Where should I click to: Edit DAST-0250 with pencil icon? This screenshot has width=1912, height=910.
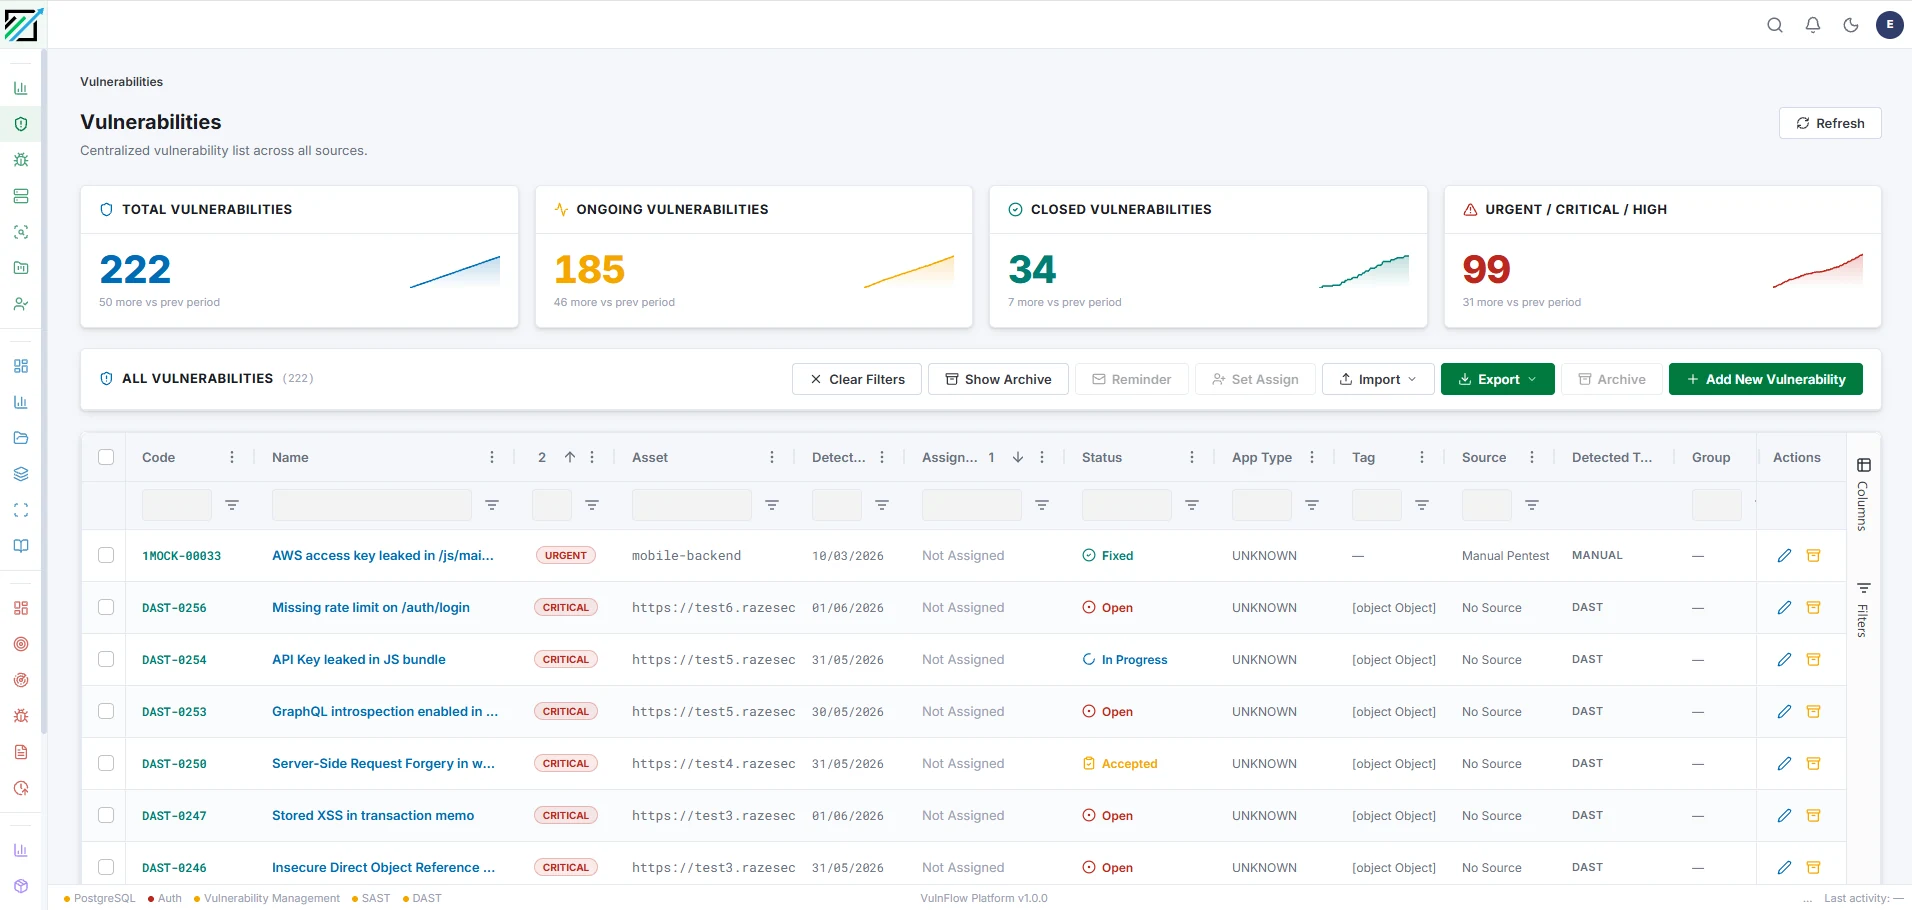coord(1784,763)
